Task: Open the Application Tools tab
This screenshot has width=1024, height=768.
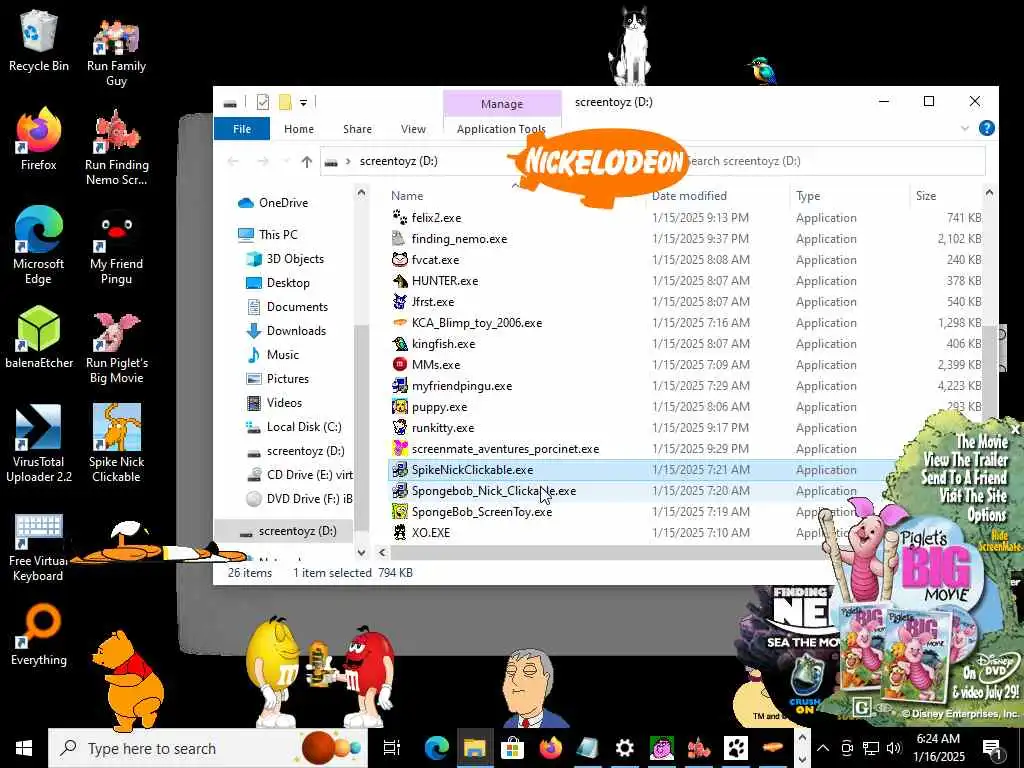Action: click(x=501, y=129)
